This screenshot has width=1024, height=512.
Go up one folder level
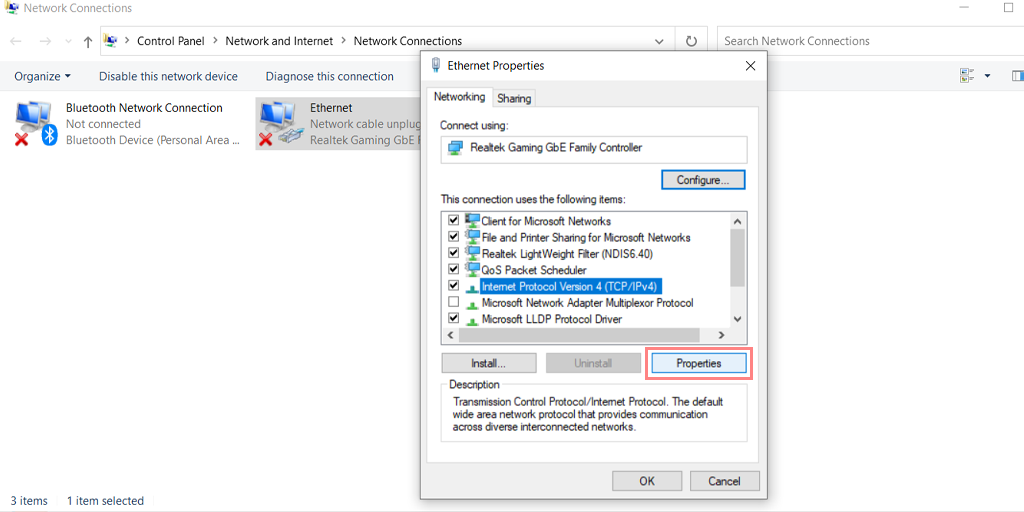[88, 41]
